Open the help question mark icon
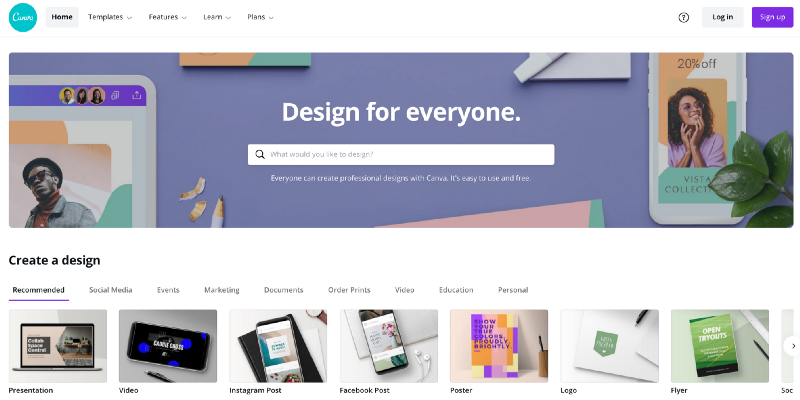The height and width of the screenshot is (400, 800). coord(684,17)
